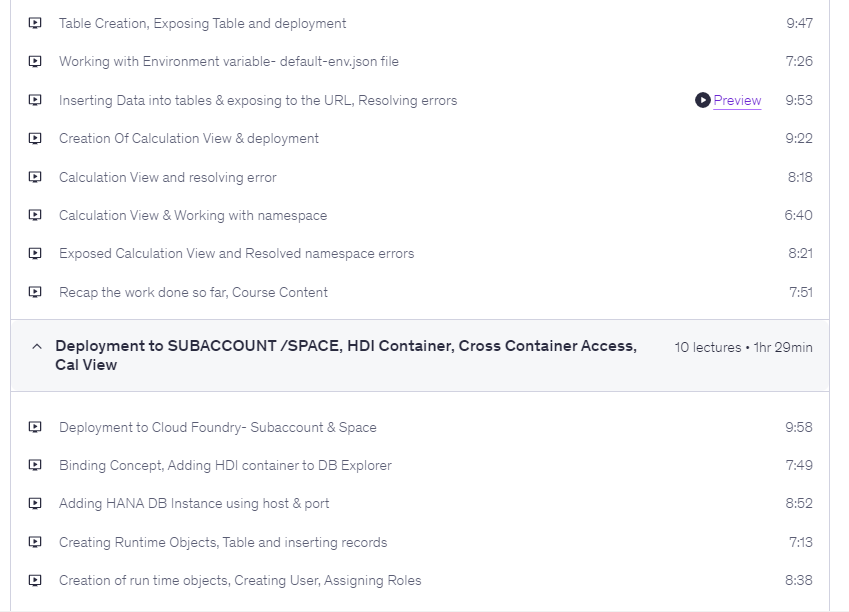Image resolution: width=849 pixels, height=612 pixels.
Task: Click video icon beside Environment variable lecture
Action: coord(35,61)
